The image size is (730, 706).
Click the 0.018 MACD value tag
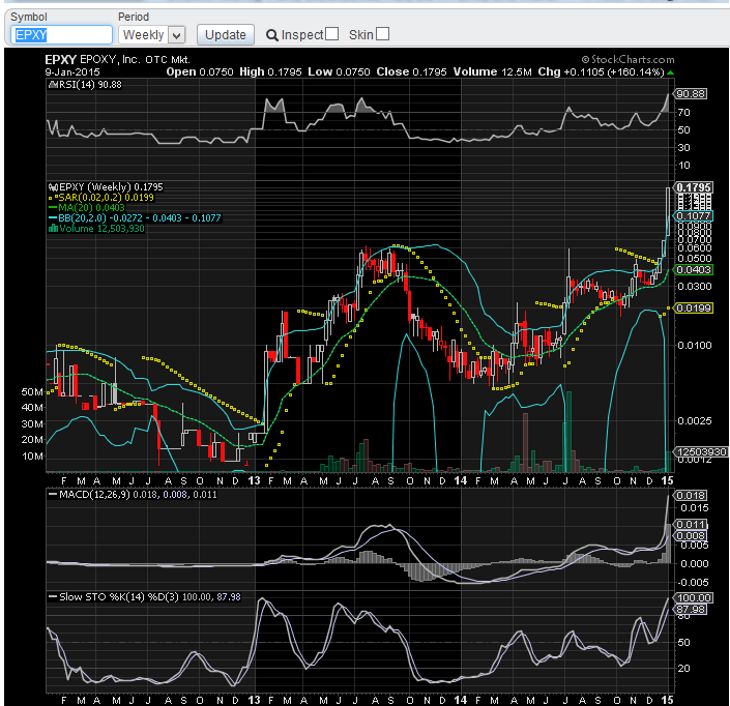[691, 495]
